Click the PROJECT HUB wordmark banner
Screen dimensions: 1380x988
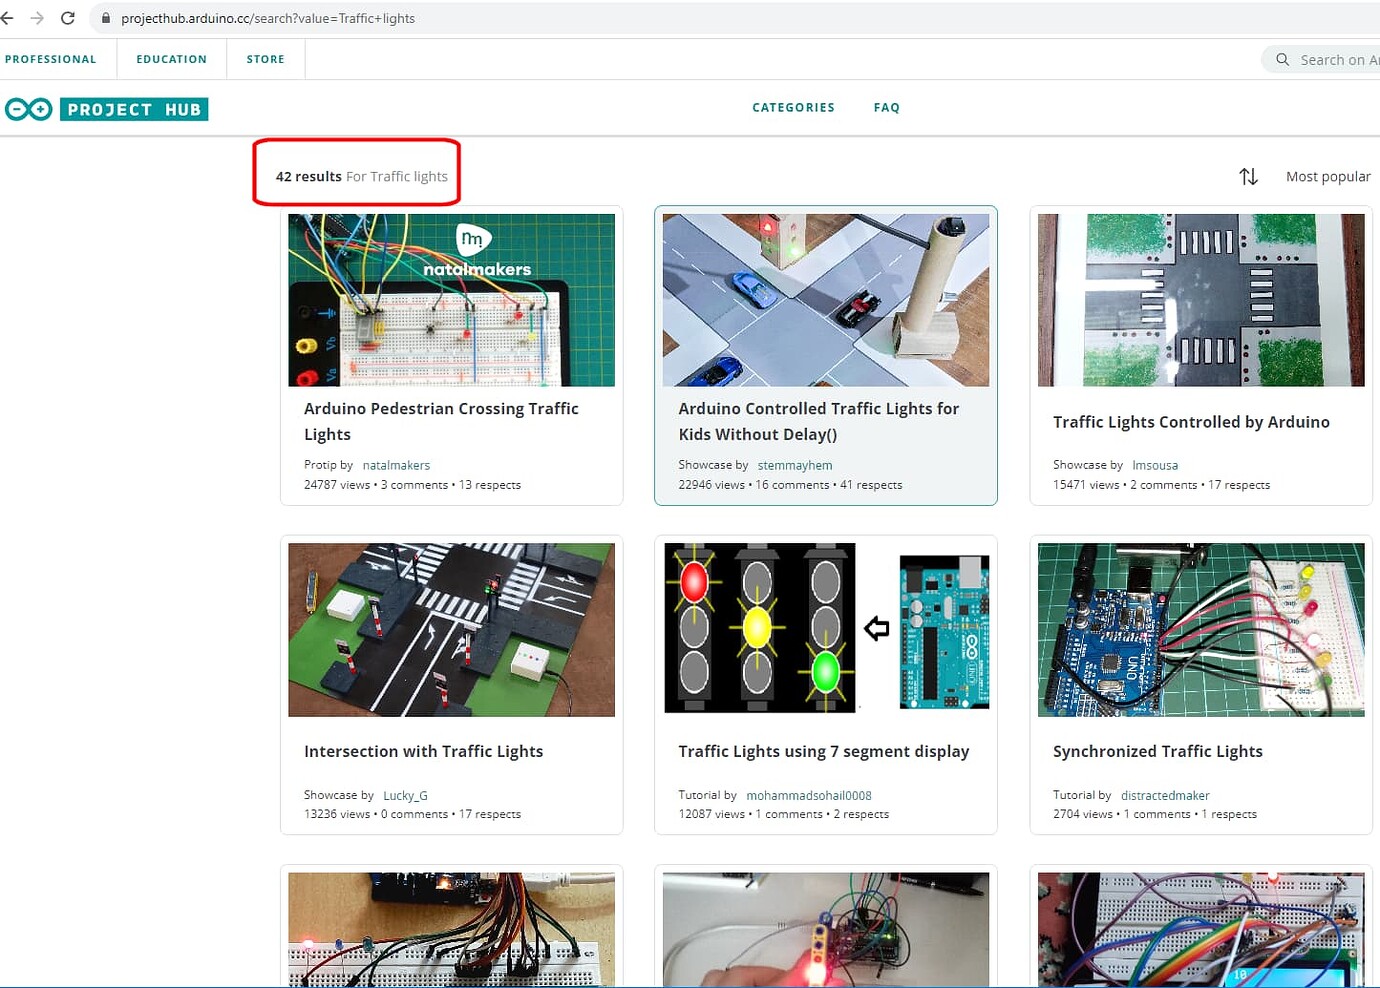134,109
